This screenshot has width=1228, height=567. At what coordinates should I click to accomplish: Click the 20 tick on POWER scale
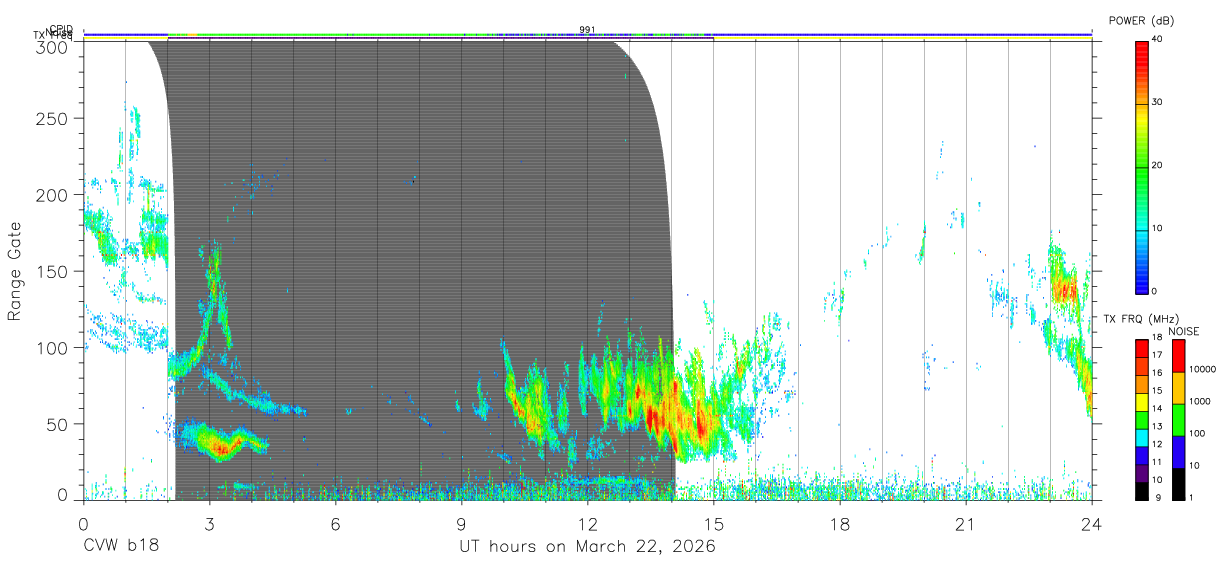pyautogui.click(x=1157, y=166)
